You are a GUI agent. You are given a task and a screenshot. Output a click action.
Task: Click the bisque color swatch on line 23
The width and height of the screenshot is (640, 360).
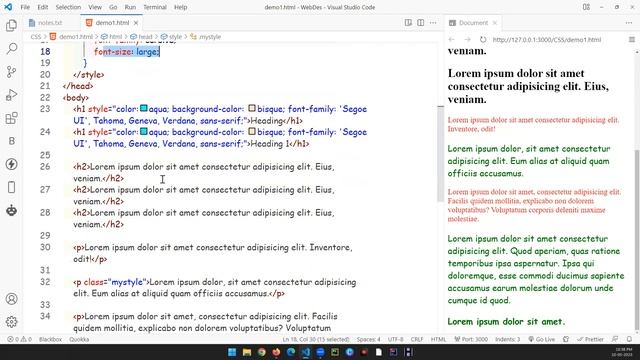tap(252, 109)
